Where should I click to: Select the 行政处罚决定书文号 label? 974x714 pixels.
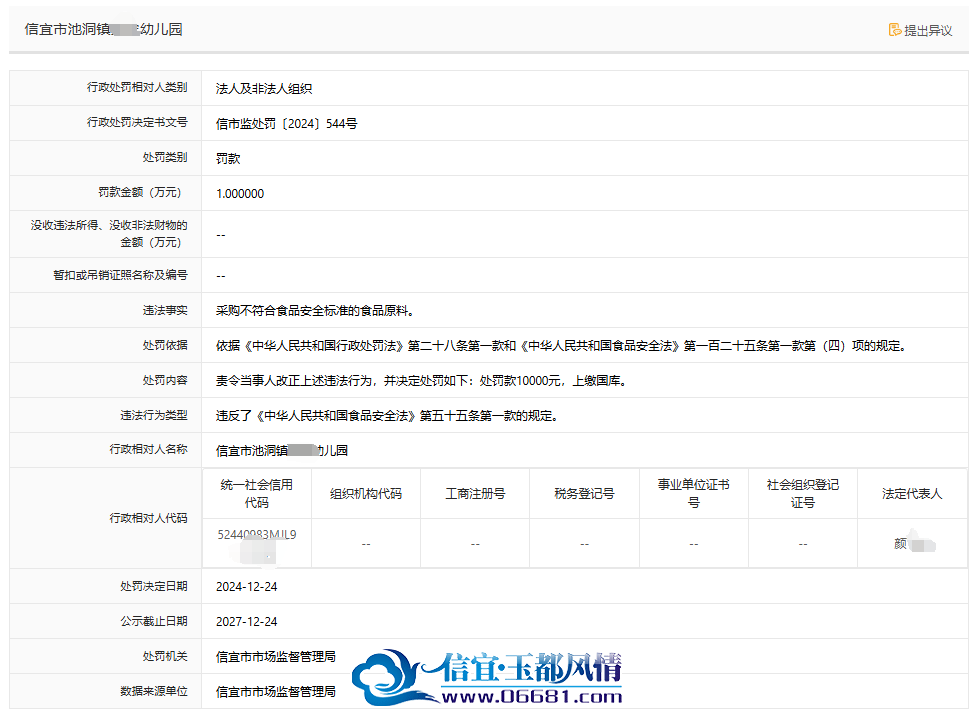point(137,122)
